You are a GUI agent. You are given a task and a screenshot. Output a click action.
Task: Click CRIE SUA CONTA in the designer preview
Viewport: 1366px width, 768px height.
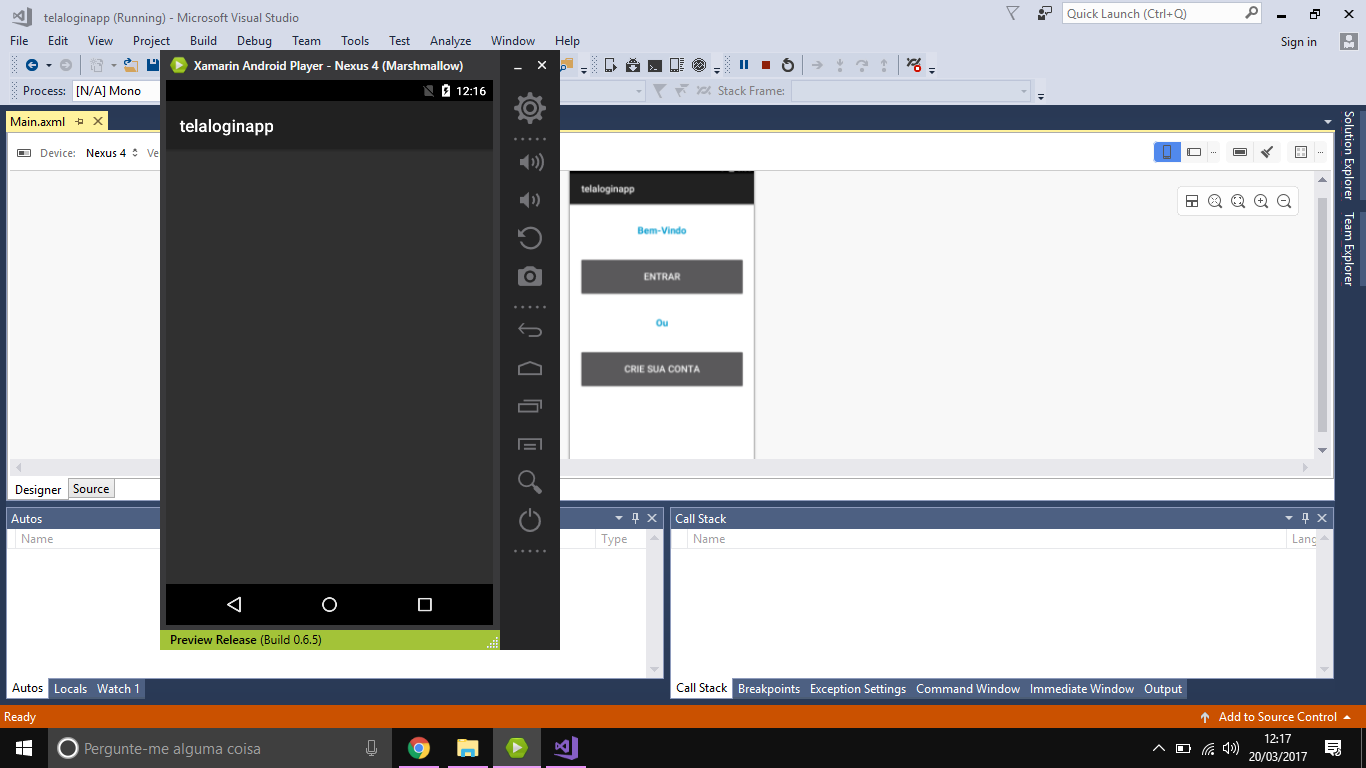coord(662,369)
